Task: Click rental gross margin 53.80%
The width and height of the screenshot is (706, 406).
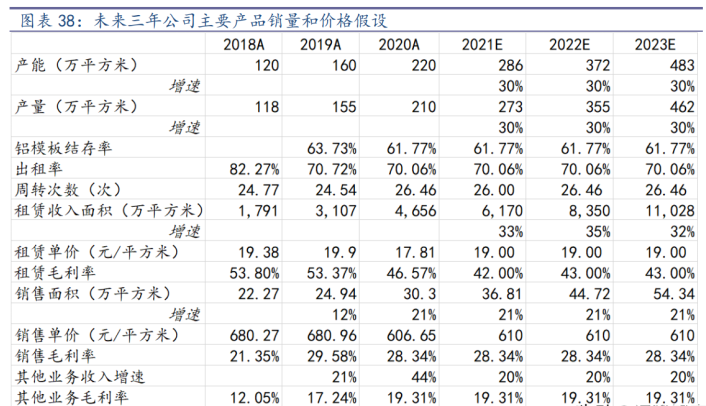Action: pyautogui.click(x=254, y=273)
